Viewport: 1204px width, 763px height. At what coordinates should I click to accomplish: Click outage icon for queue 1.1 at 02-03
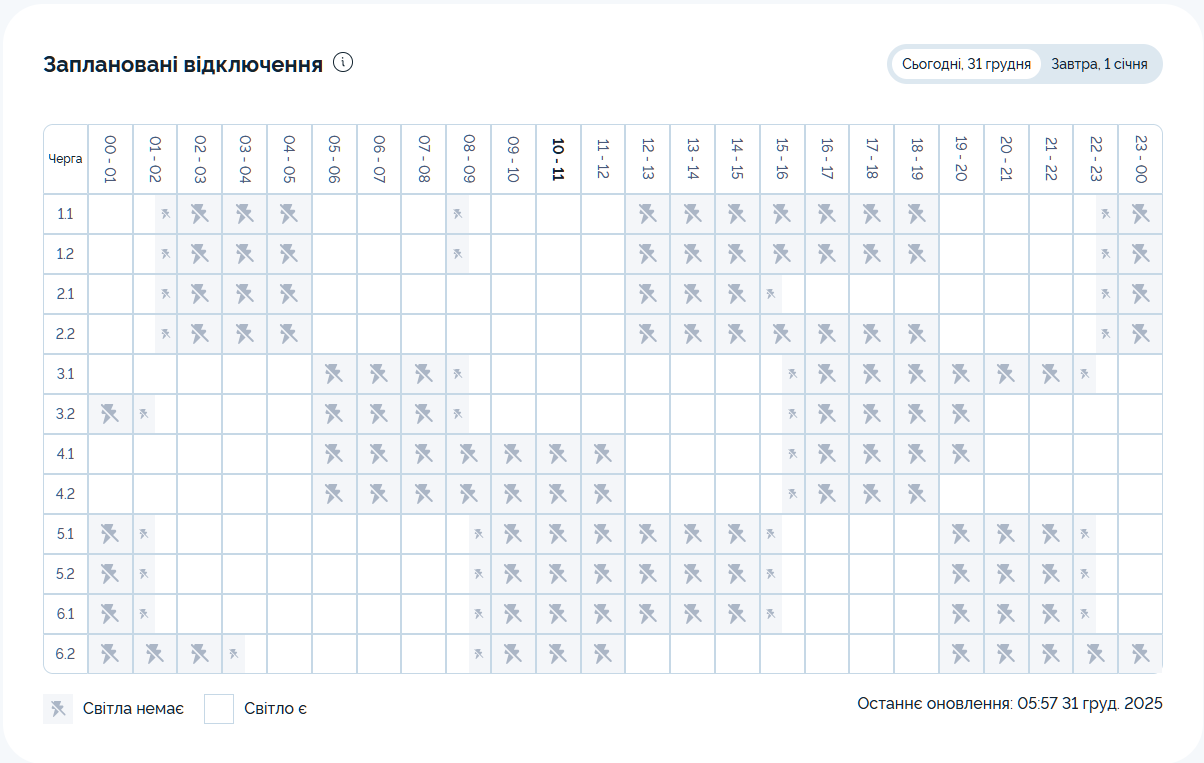point(200,214)
